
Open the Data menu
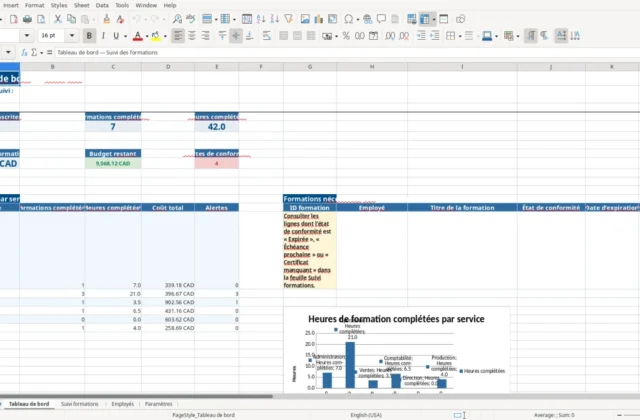[x=102, y=5]
